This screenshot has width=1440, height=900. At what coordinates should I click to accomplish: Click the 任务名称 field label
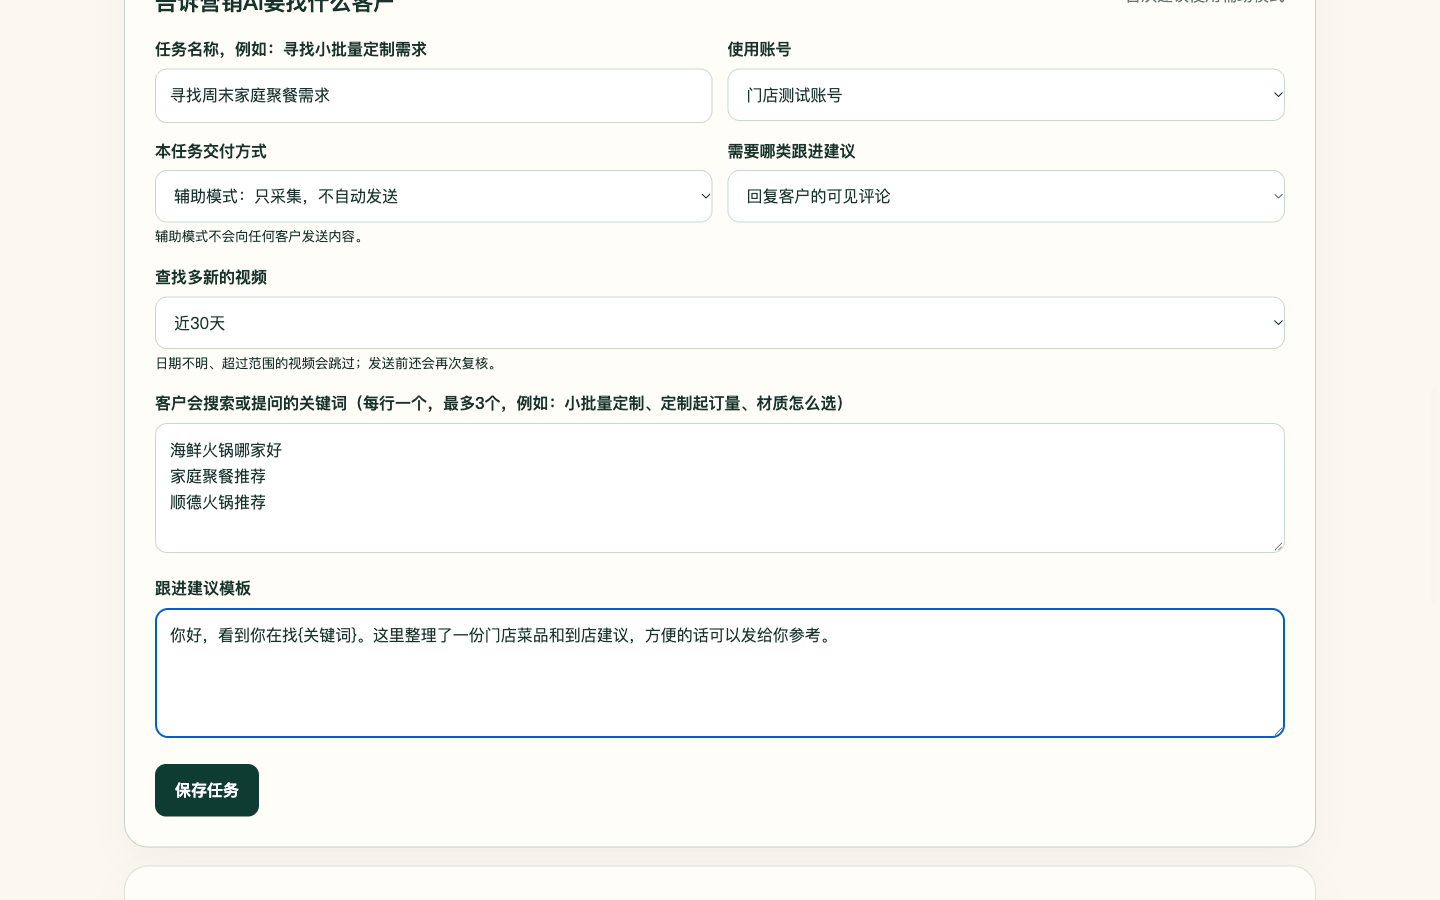291,49
